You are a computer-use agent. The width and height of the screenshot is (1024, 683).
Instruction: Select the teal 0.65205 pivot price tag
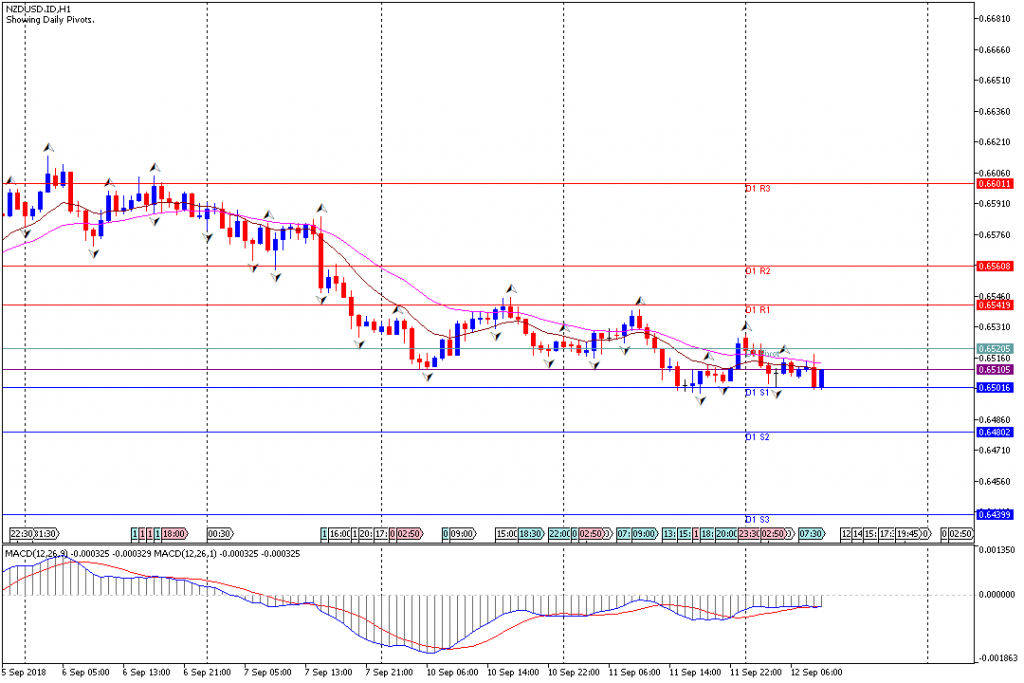click(995, 349)
